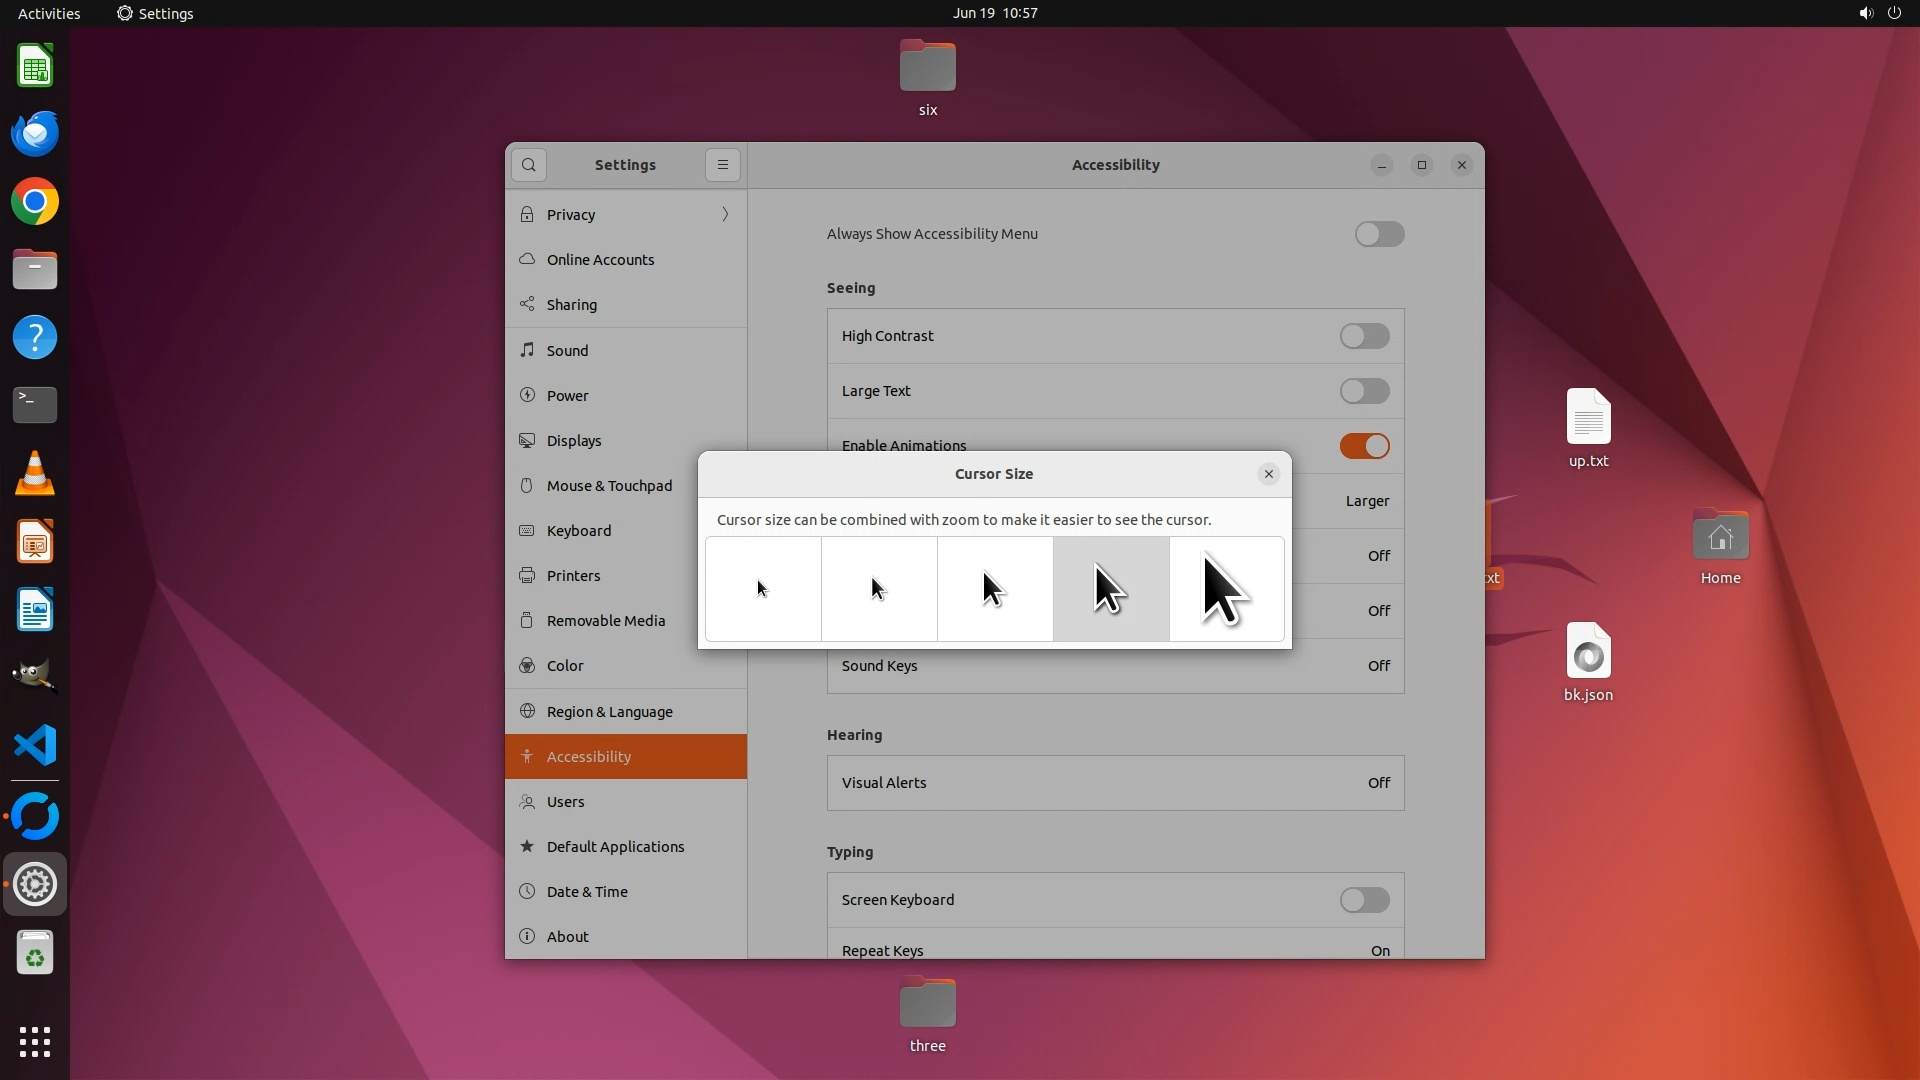Open Visual Studio Code from the dock

(35, 746)
